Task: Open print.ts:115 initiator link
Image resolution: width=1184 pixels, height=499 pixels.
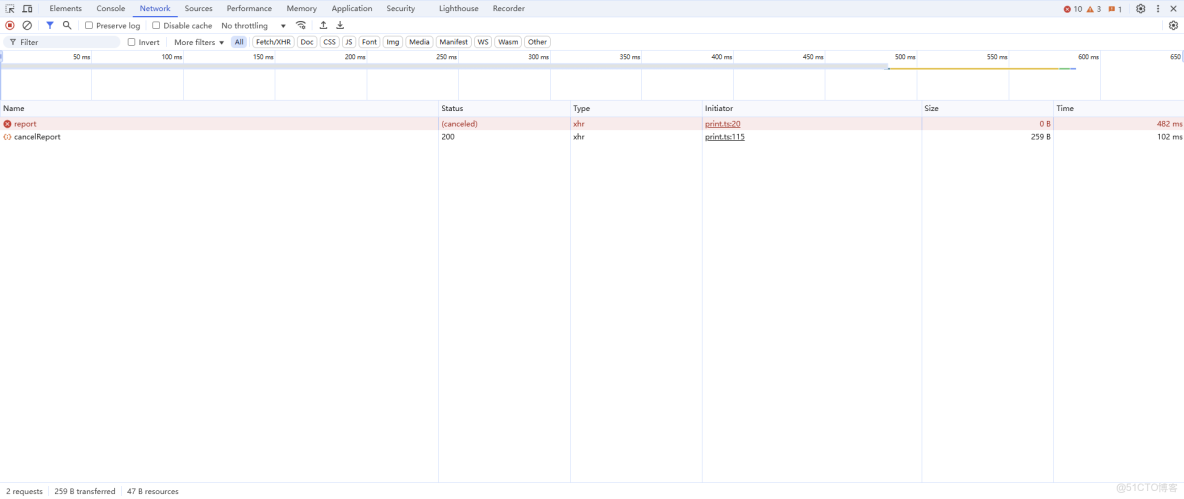Action: coord(725,137)
